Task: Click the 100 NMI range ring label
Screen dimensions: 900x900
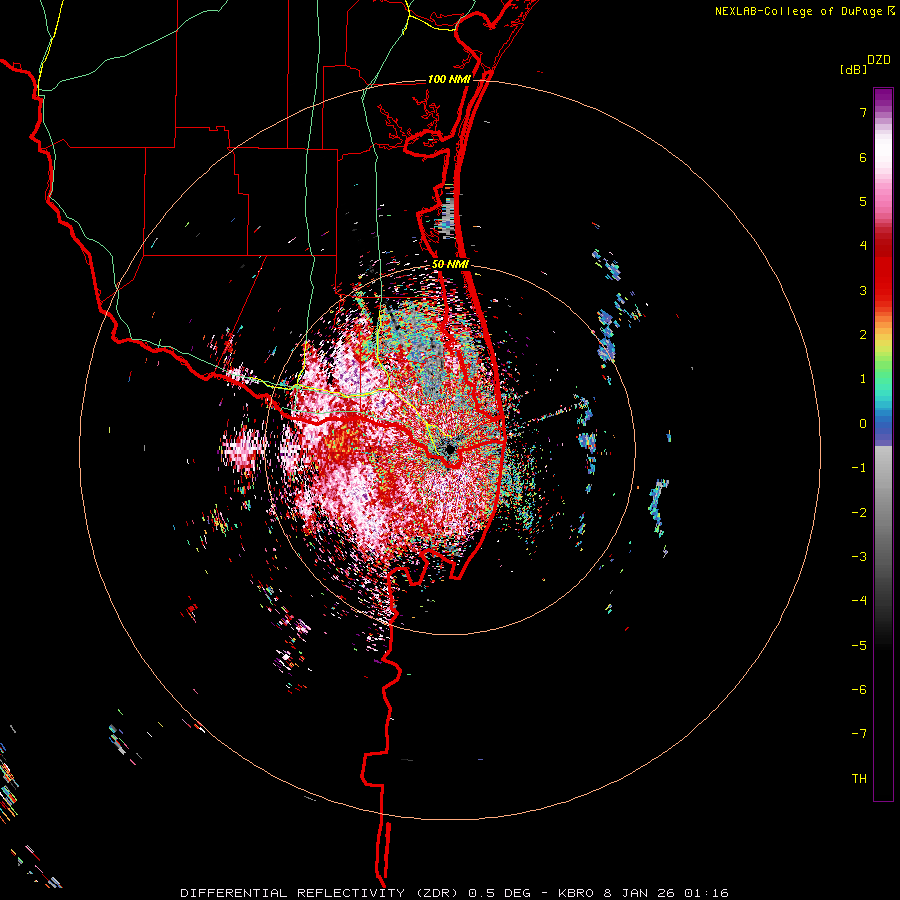Action: [449, 79]
